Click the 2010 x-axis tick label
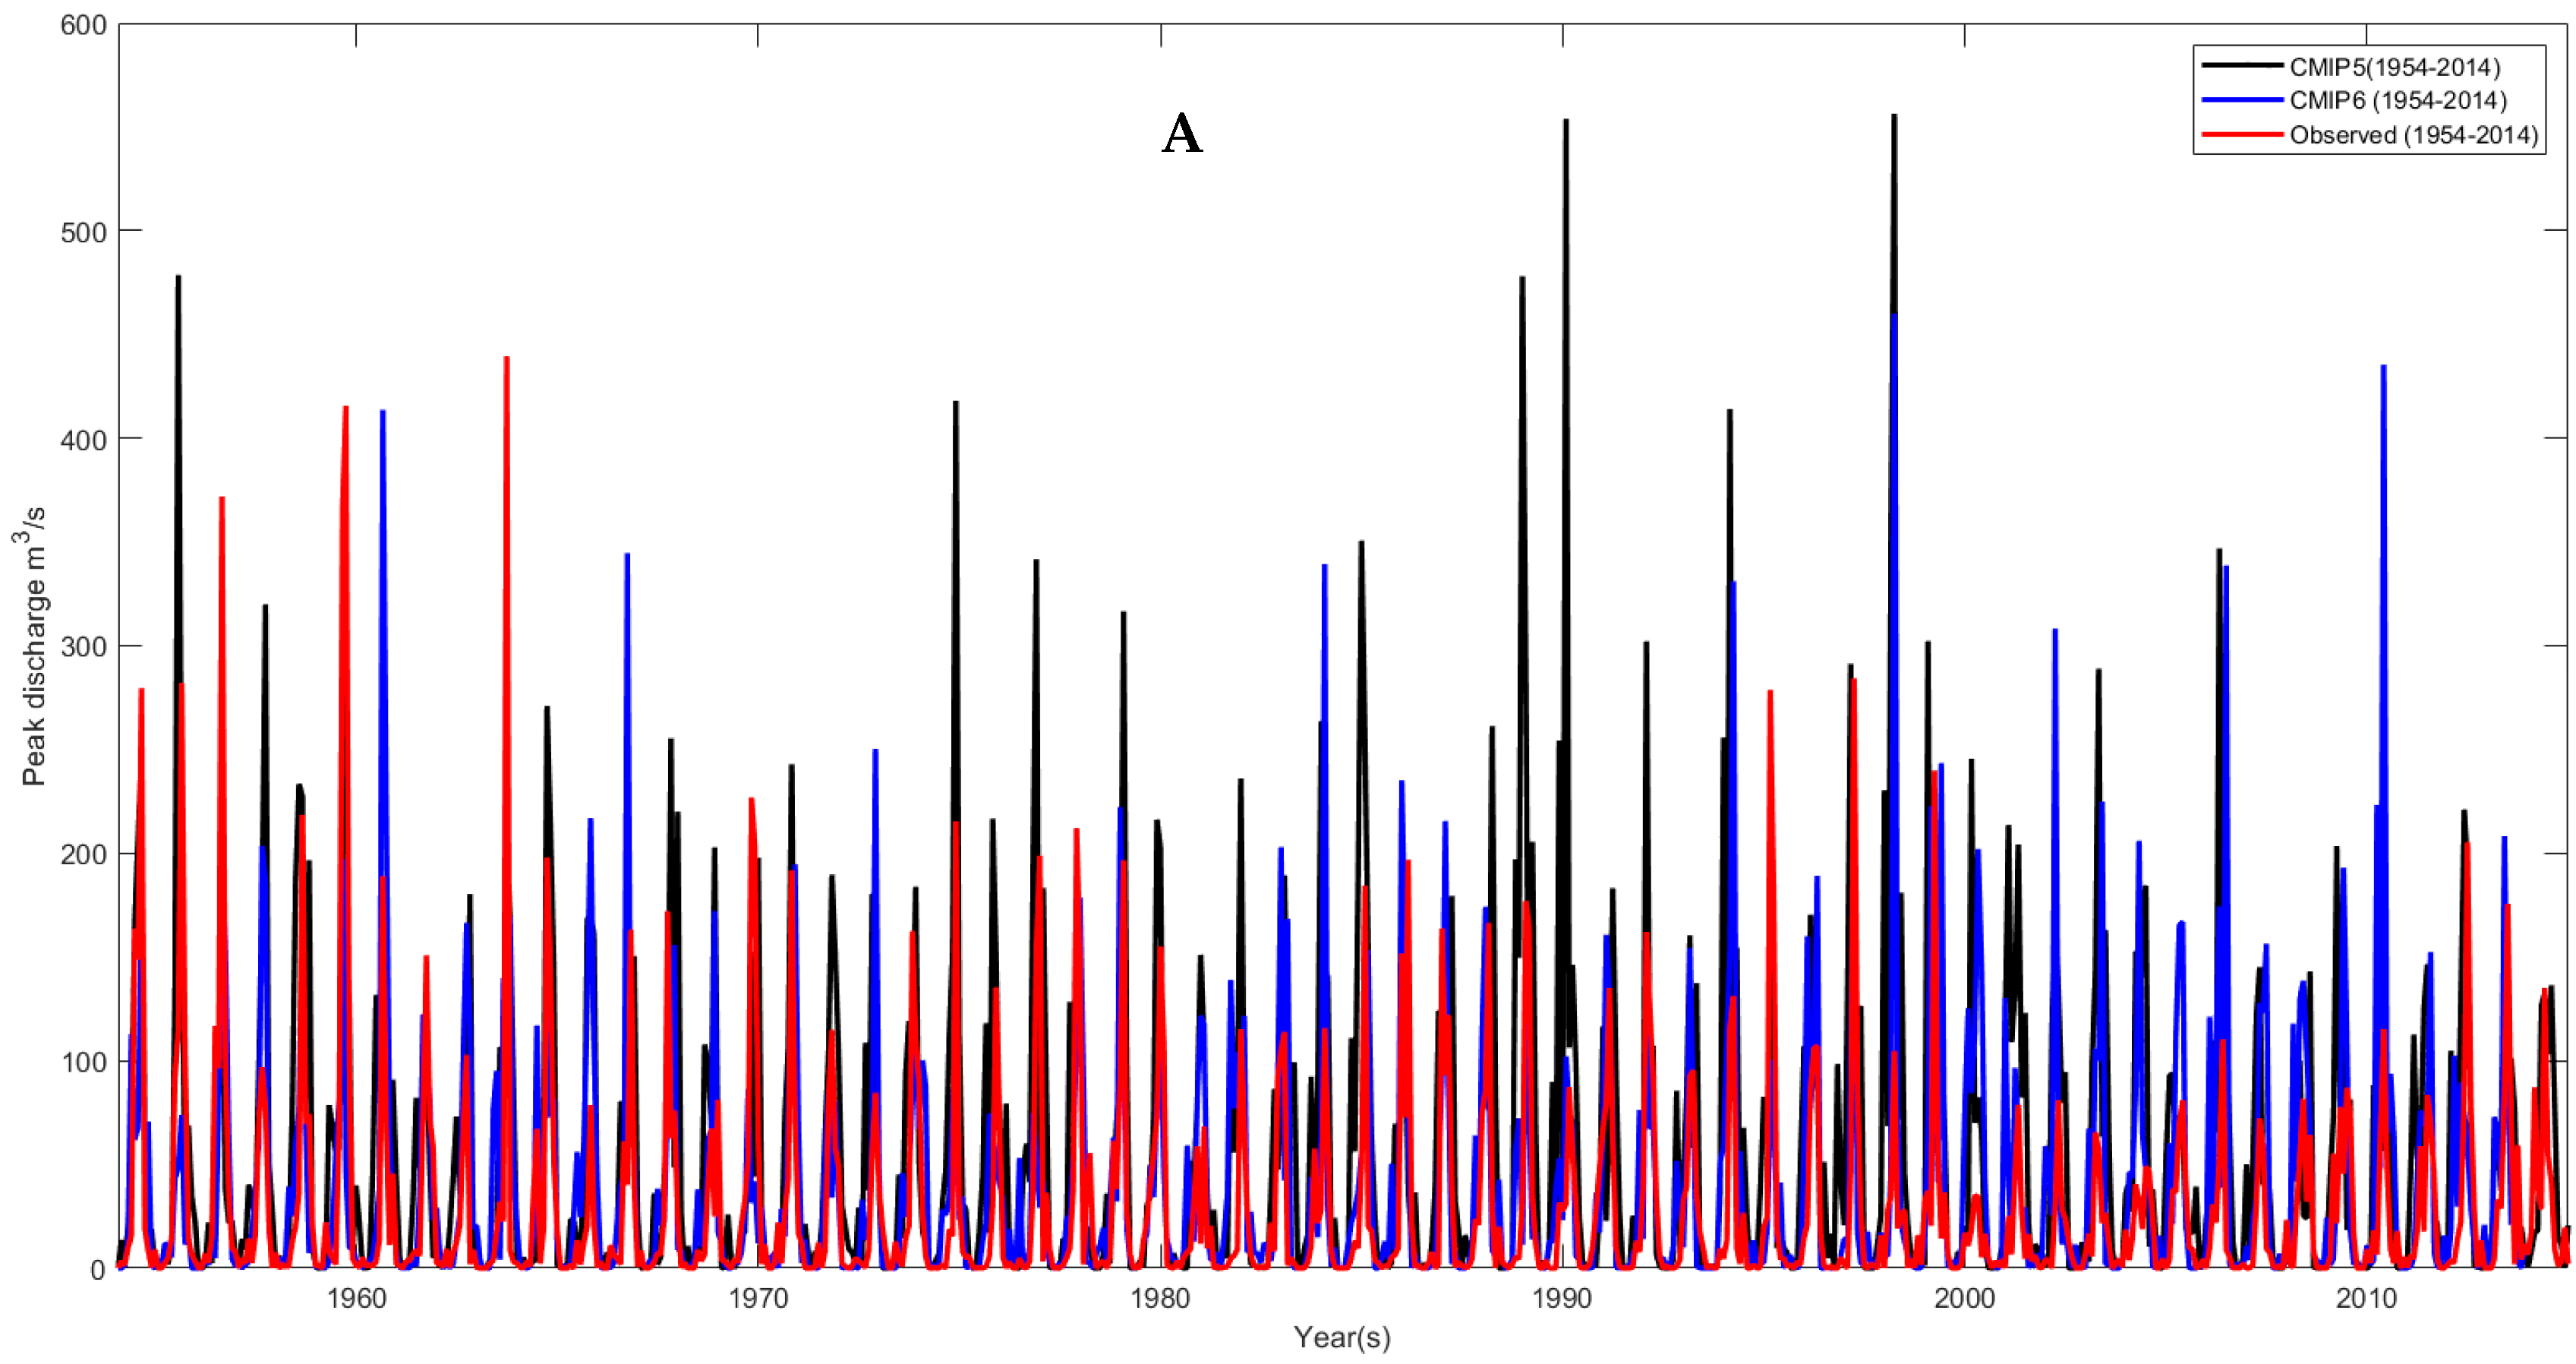2576x1364 pixels. coord(2366,1298)
